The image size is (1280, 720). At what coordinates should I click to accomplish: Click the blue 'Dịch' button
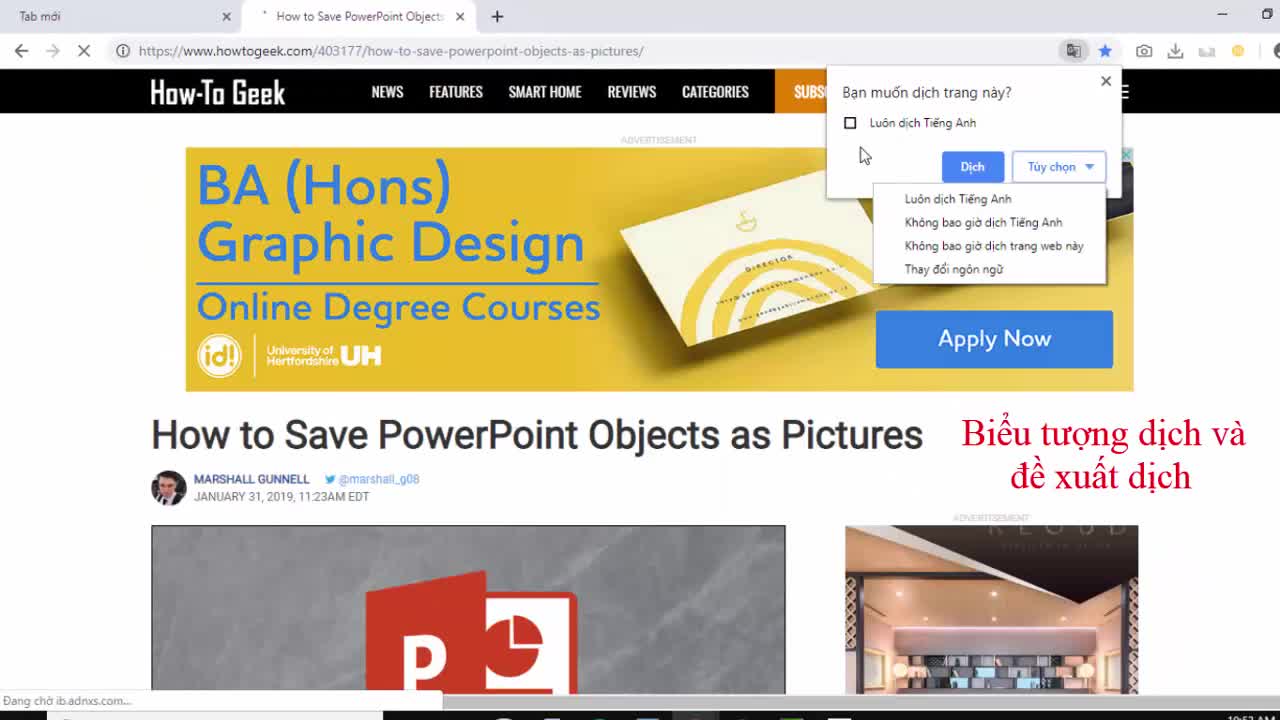click(973, 167)
